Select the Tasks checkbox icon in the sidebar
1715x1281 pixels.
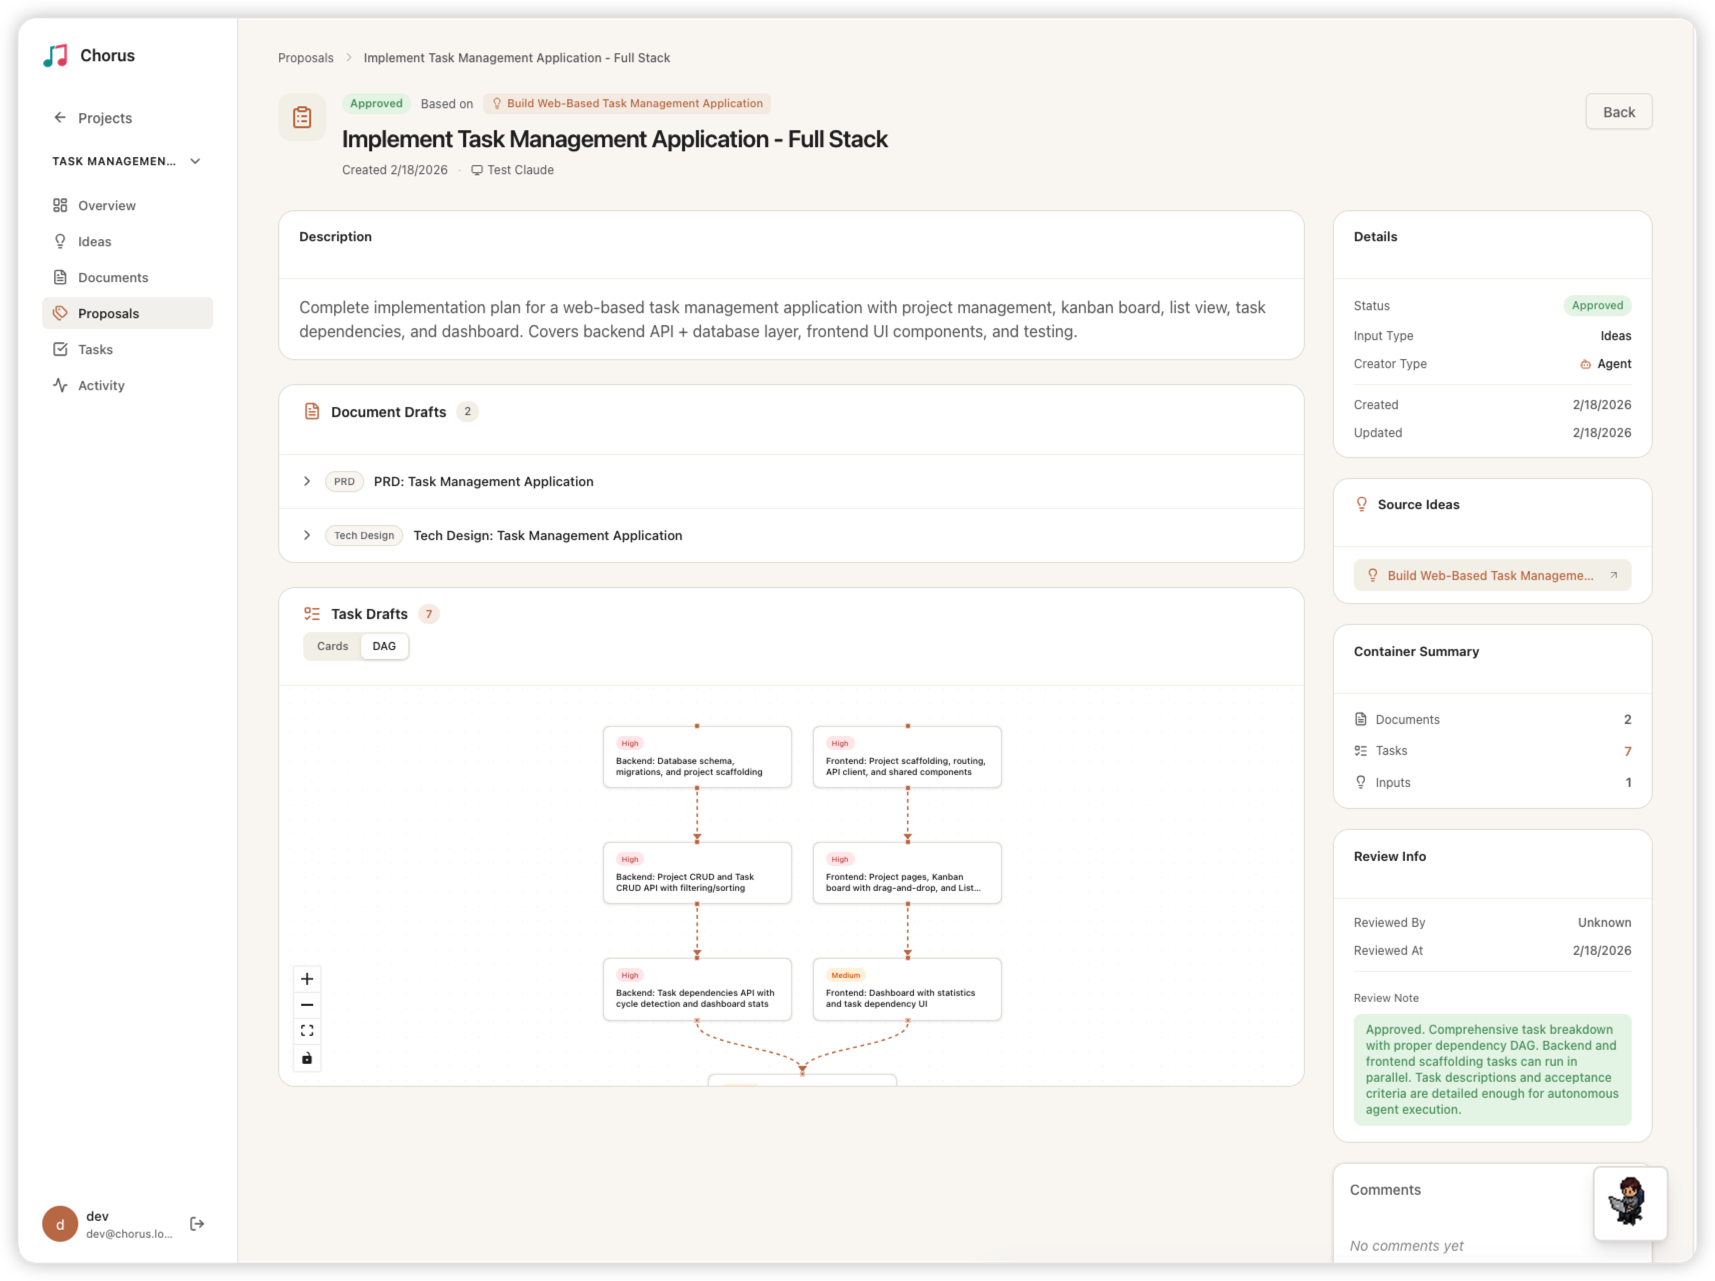coord(61,349)
